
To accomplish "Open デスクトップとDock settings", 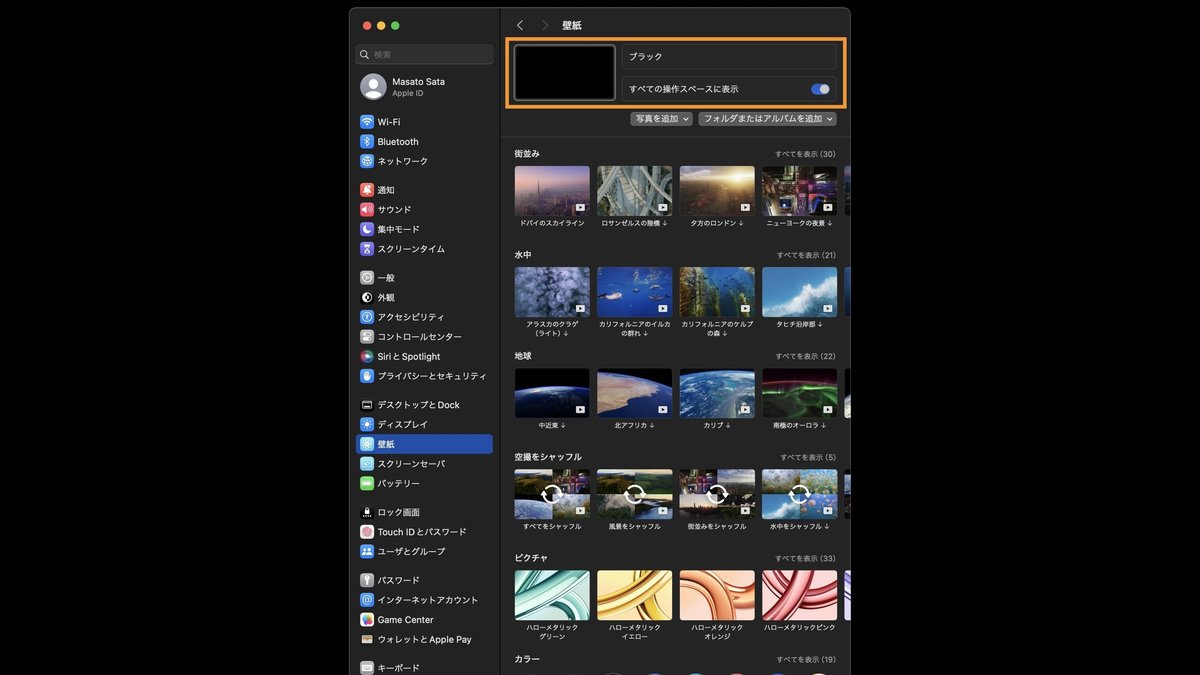I will tap(409, 404).
